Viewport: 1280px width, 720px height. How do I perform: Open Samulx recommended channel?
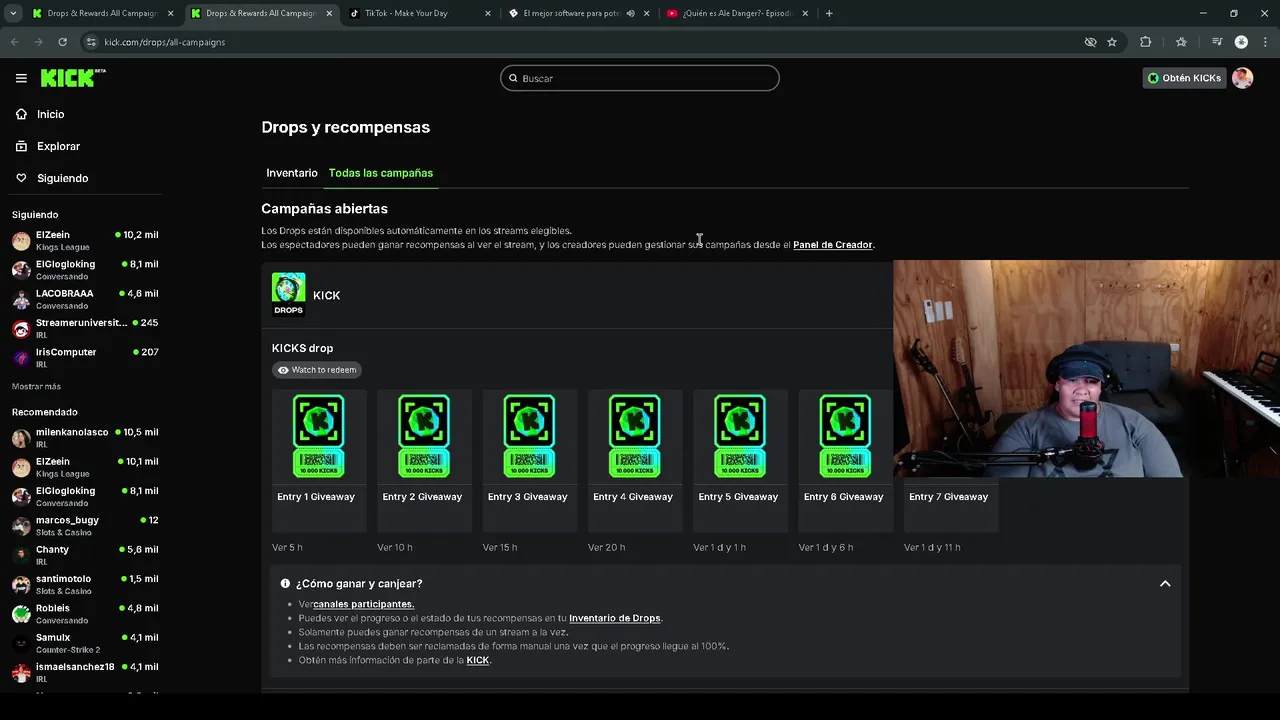(x=85, y=643)
